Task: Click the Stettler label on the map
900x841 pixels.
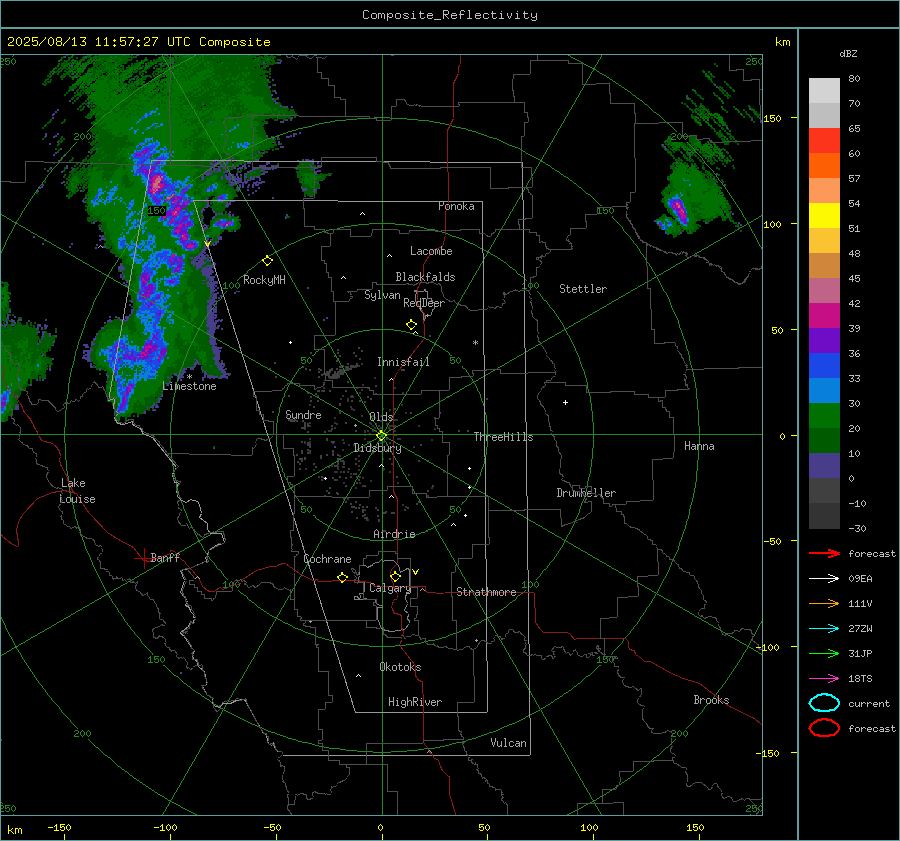Action: click(x=583, y=289)
